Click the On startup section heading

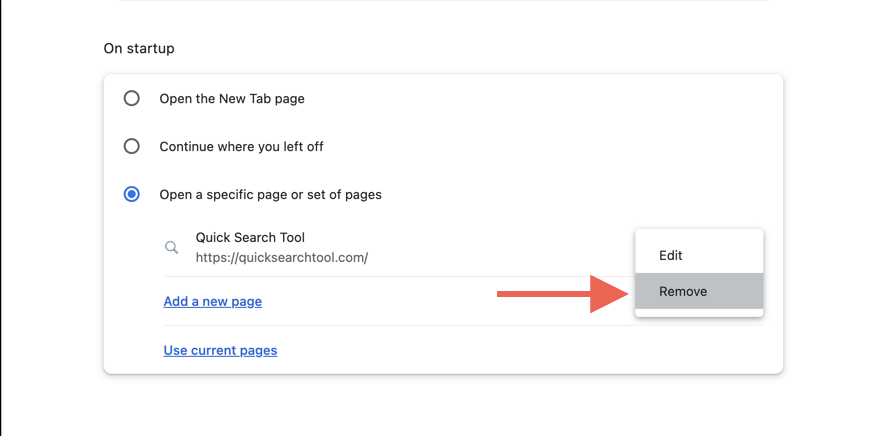(138, 48)
